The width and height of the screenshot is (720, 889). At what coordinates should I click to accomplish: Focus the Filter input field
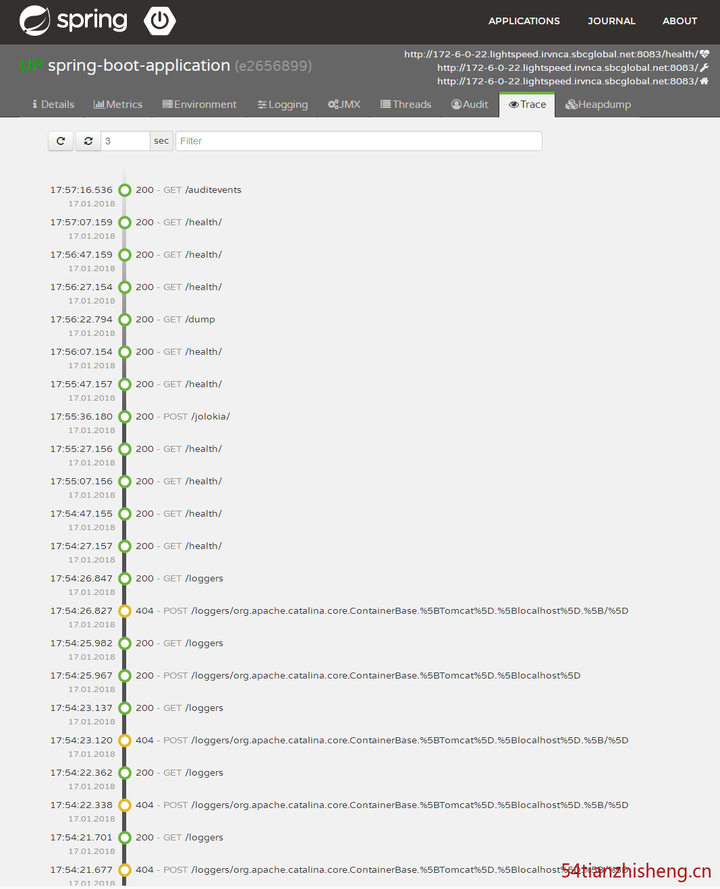[x=359, y=141]
